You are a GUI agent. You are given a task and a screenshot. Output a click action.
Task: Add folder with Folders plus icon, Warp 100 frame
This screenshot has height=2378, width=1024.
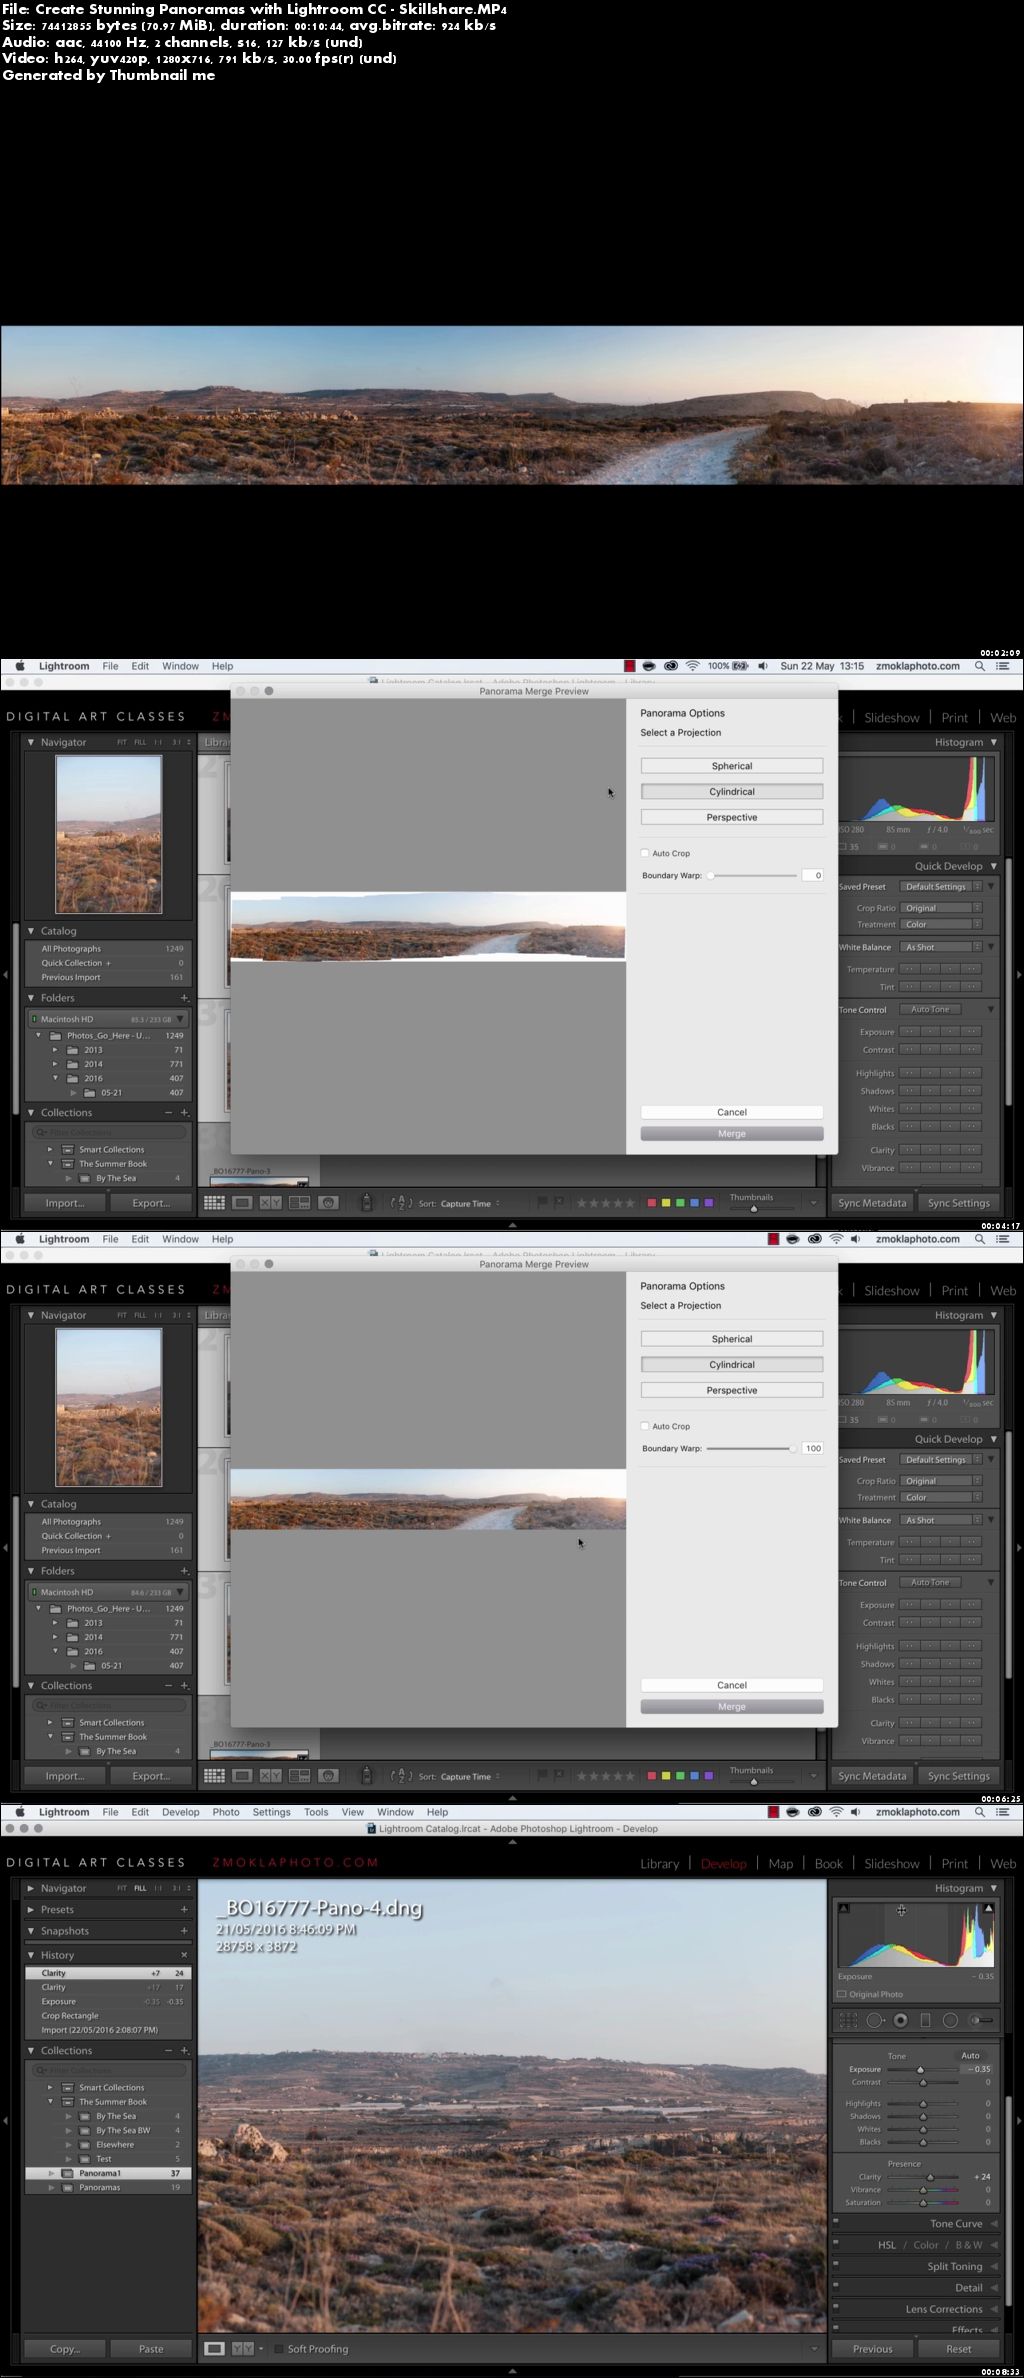click(184, 1571)
